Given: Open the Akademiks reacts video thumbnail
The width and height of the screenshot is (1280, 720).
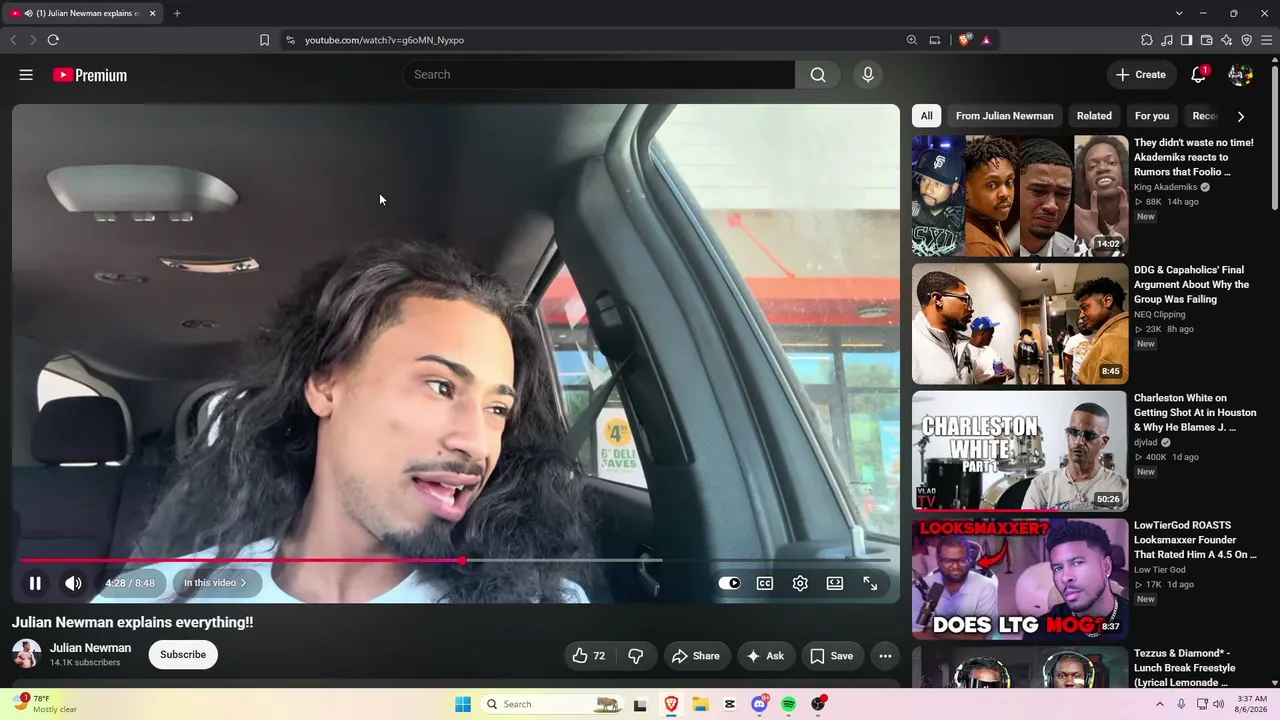Looking at the screenshot, I should (x=1019, y=196).
